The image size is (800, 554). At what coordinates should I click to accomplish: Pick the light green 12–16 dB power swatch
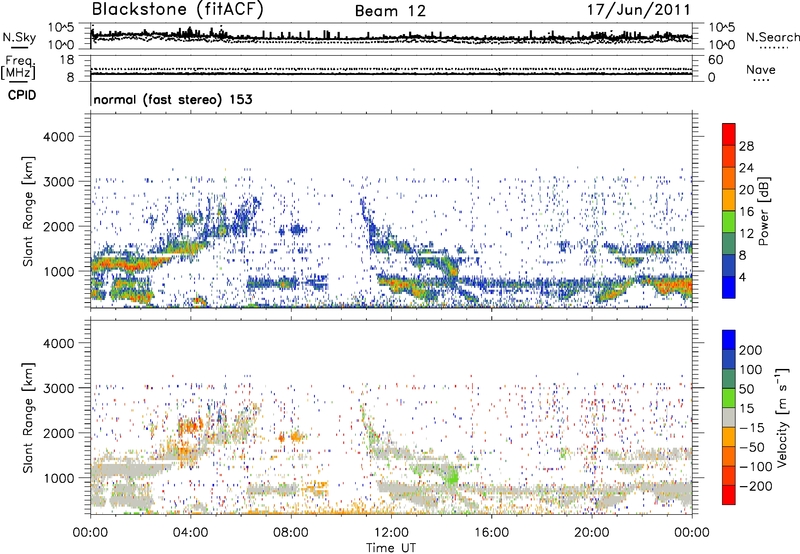pos(729,221)
